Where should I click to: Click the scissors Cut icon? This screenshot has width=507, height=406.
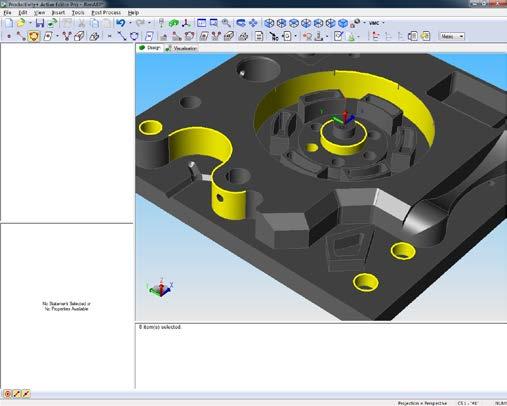point(81,23)
